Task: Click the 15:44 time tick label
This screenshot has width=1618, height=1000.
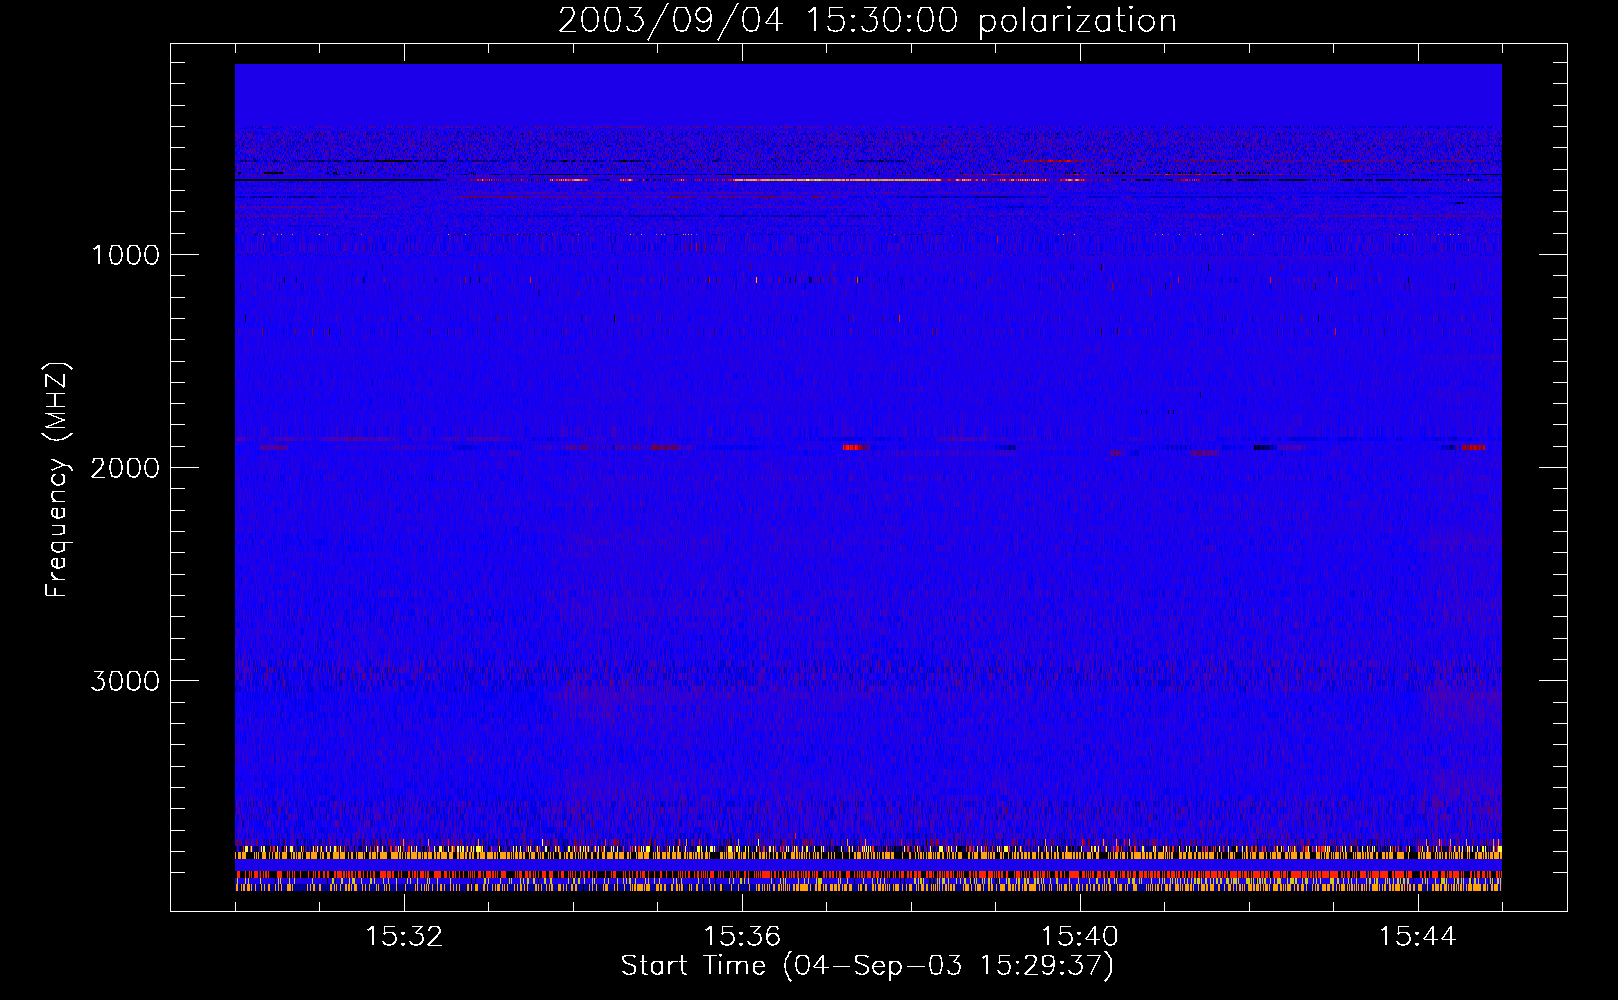Action: pyautogui.click(x=1418, y=937)
